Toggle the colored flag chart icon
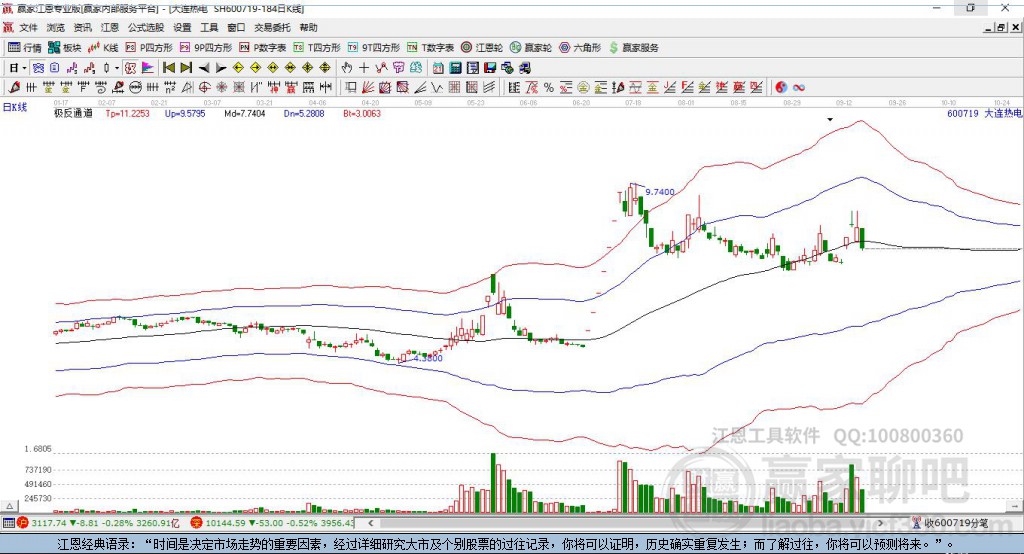 [x=148, y=68]
